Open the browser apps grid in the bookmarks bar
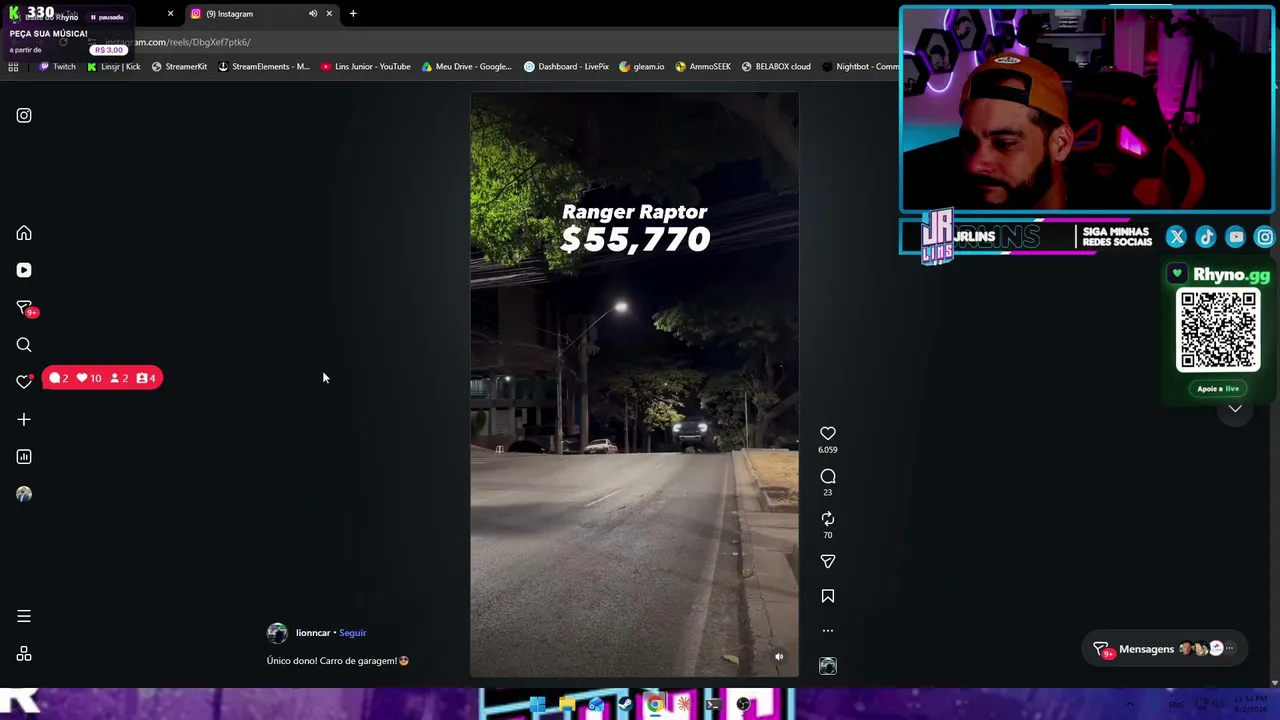This screenshot has height=720, width=1280. (x=13, y=67)
